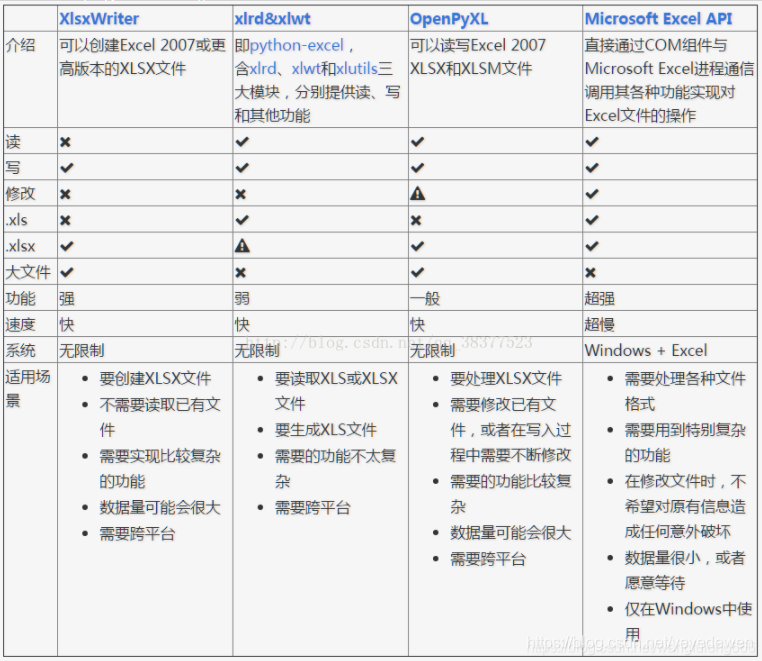Select the .xls row label
762x661 pixels.
click(x=17, y=221)
